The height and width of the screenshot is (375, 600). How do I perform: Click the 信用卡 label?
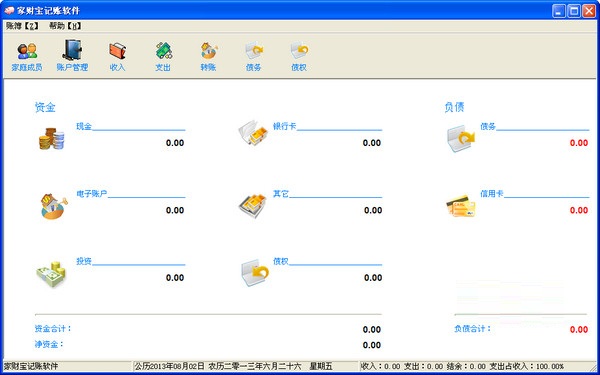[x=492, y=194]
